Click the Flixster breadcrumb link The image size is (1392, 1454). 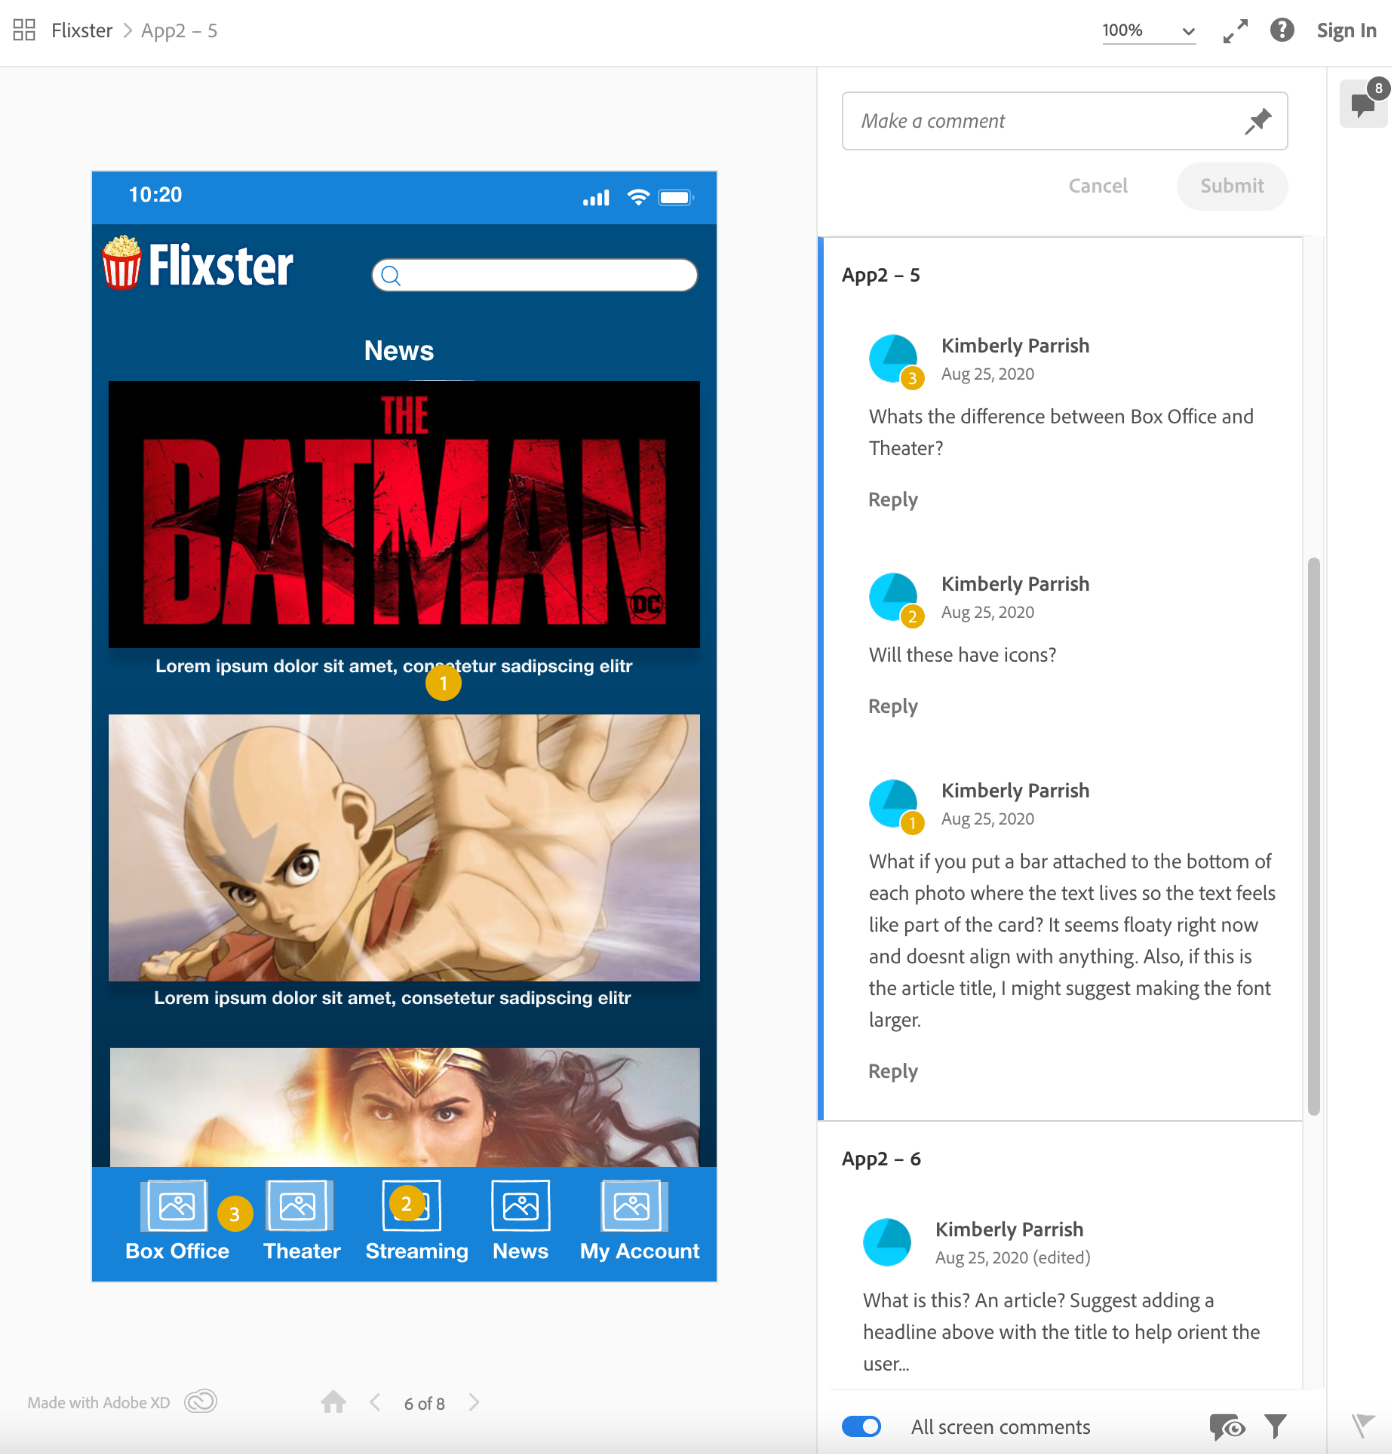coord(82,30)
